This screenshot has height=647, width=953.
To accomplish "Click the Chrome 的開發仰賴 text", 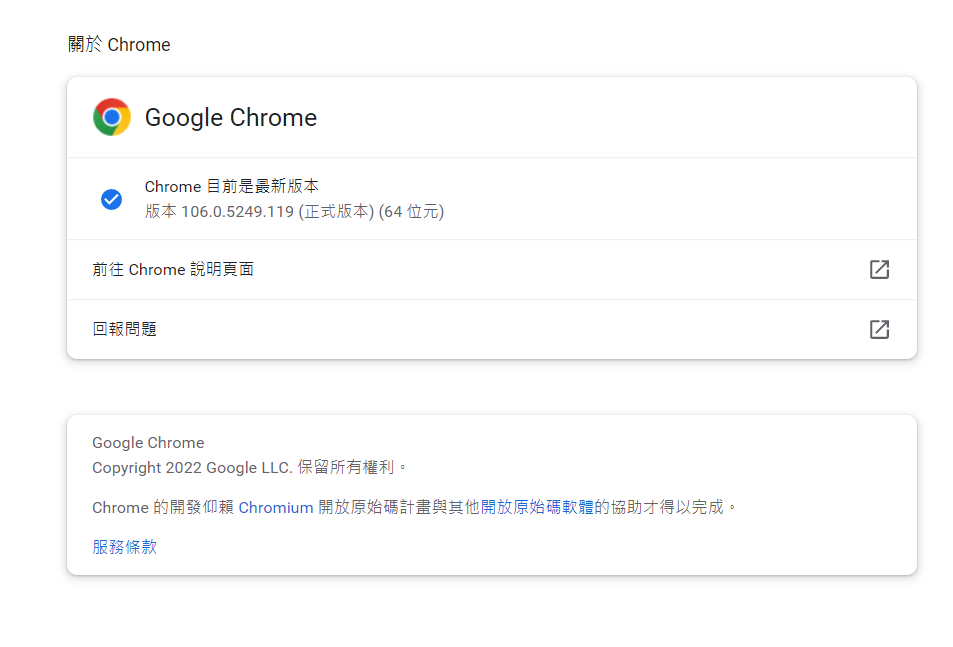I will (163, 507).
